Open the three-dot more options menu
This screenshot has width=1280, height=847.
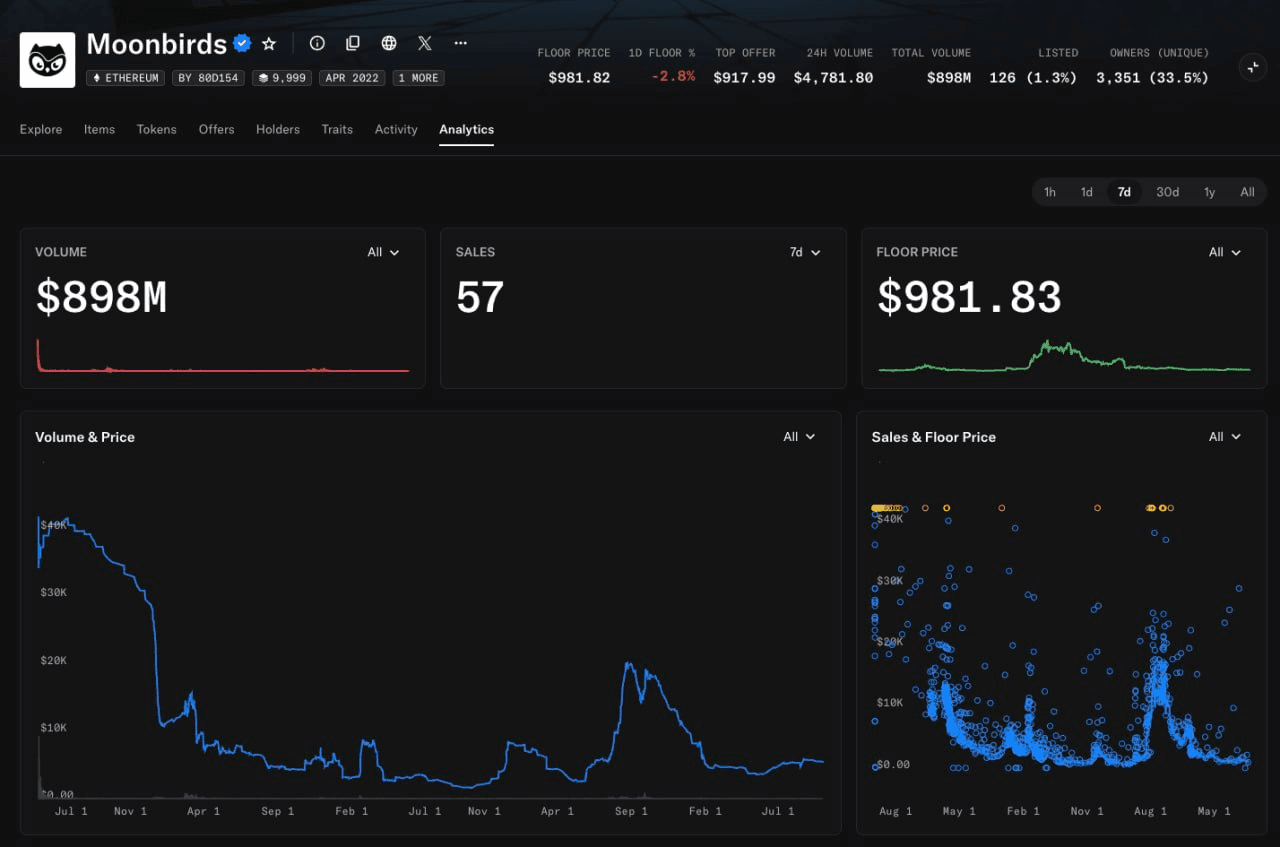[461, 43]
